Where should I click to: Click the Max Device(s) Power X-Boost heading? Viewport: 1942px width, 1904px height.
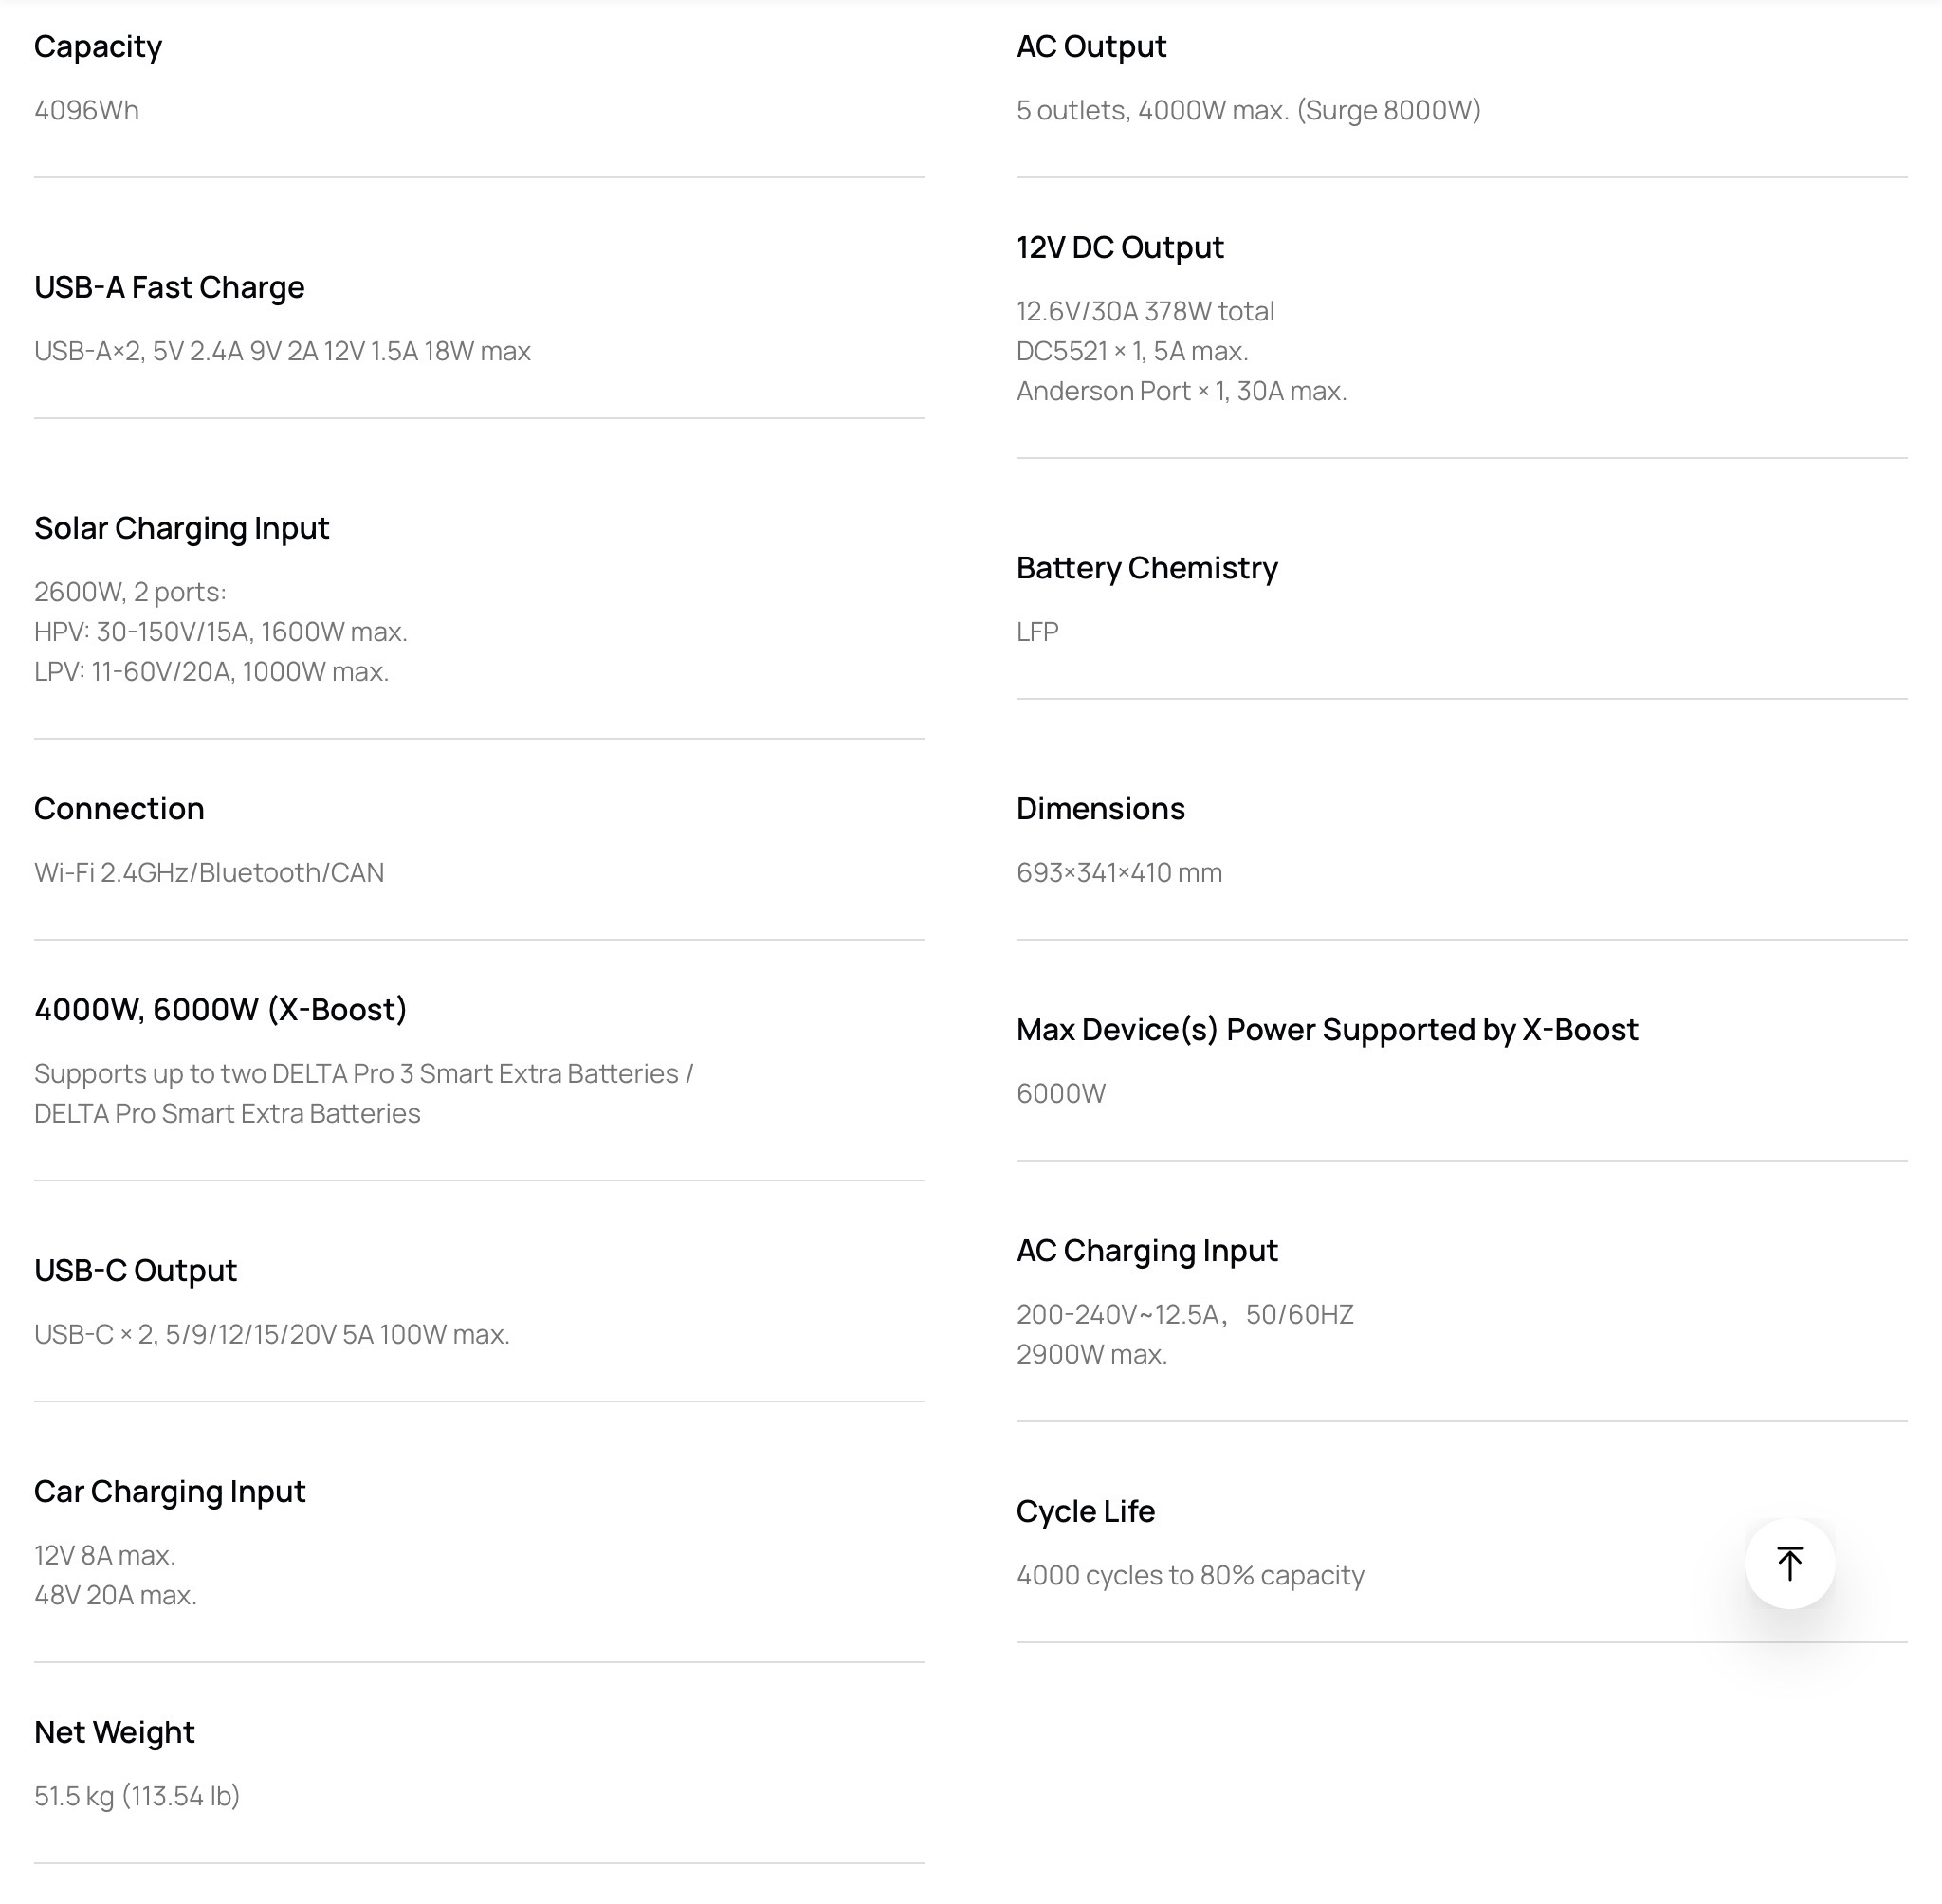coord(1326,1029)
